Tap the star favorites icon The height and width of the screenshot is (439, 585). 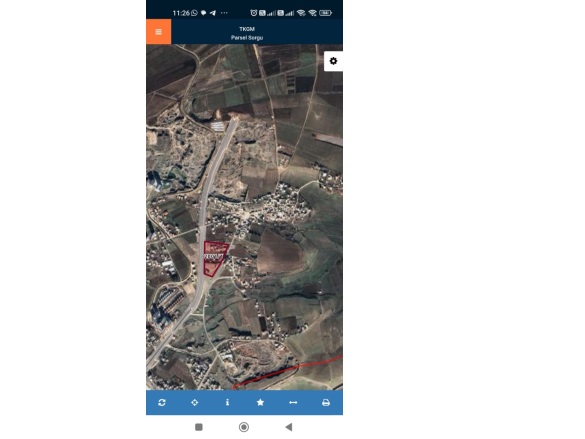point(260,402)
